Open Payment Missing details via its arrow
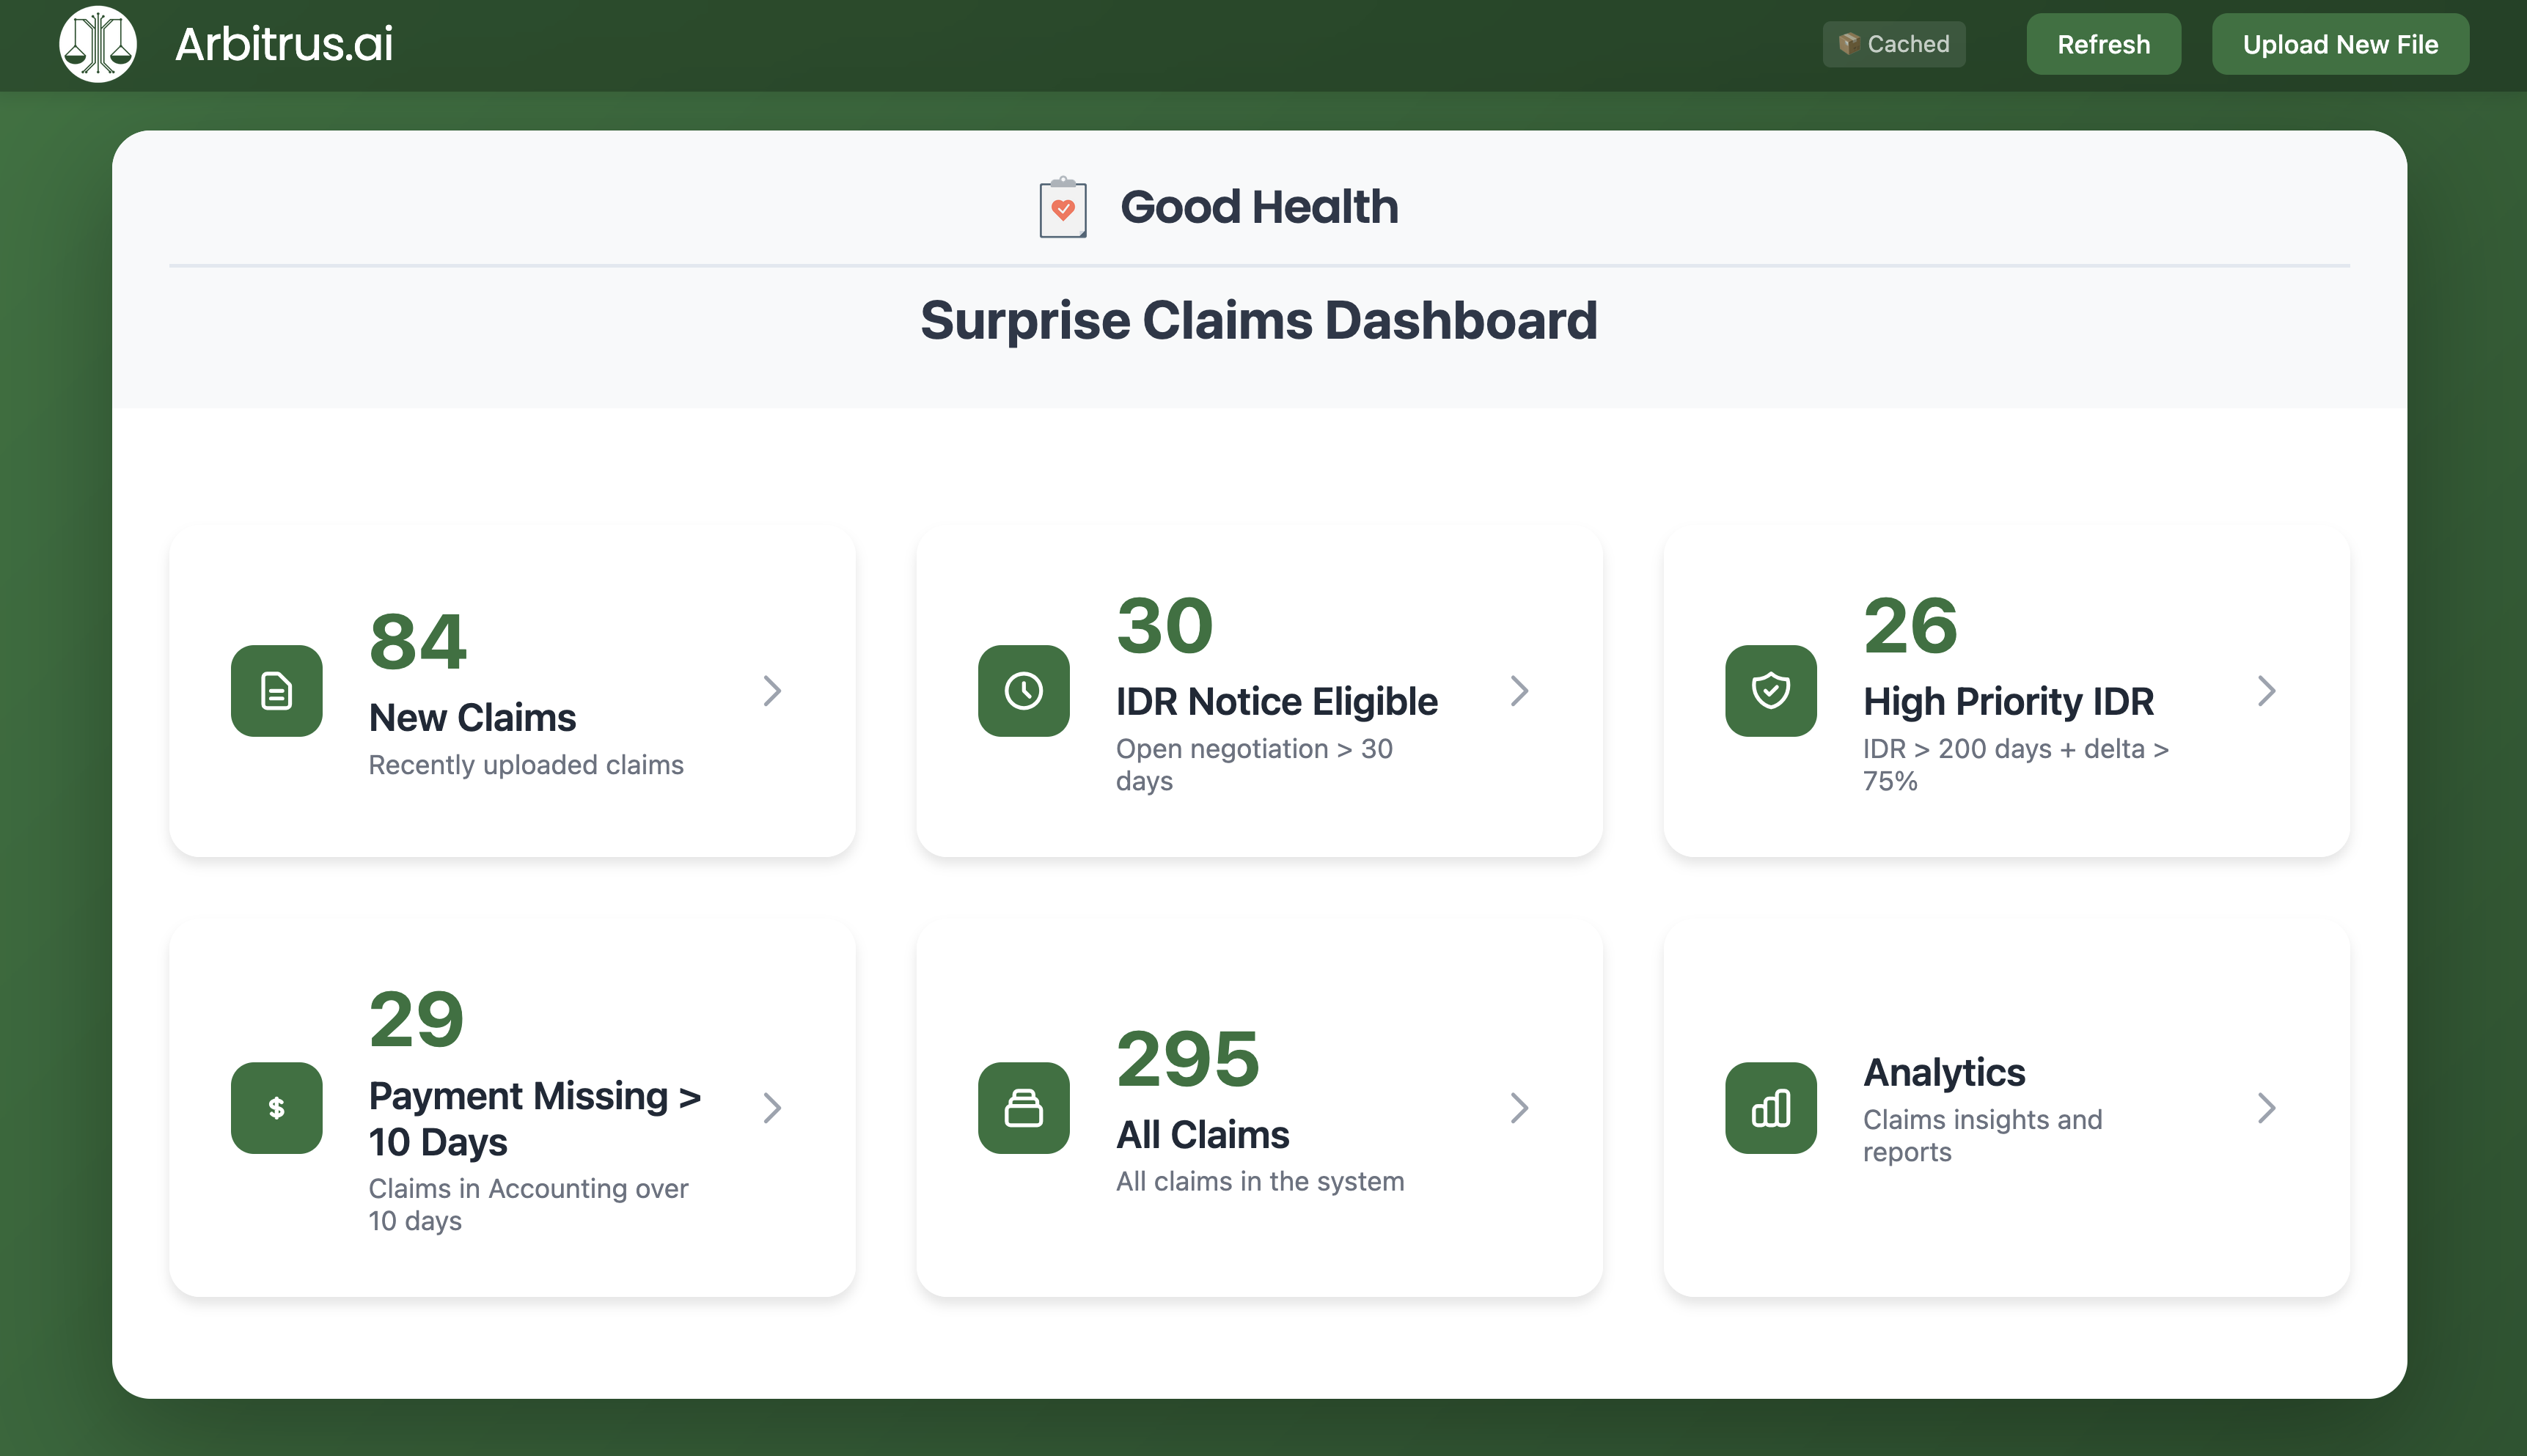 point(771,1107)
